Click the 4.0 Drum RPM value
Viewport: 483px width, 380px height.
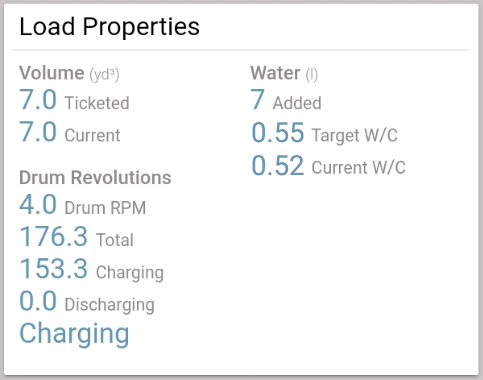[38, 204]
